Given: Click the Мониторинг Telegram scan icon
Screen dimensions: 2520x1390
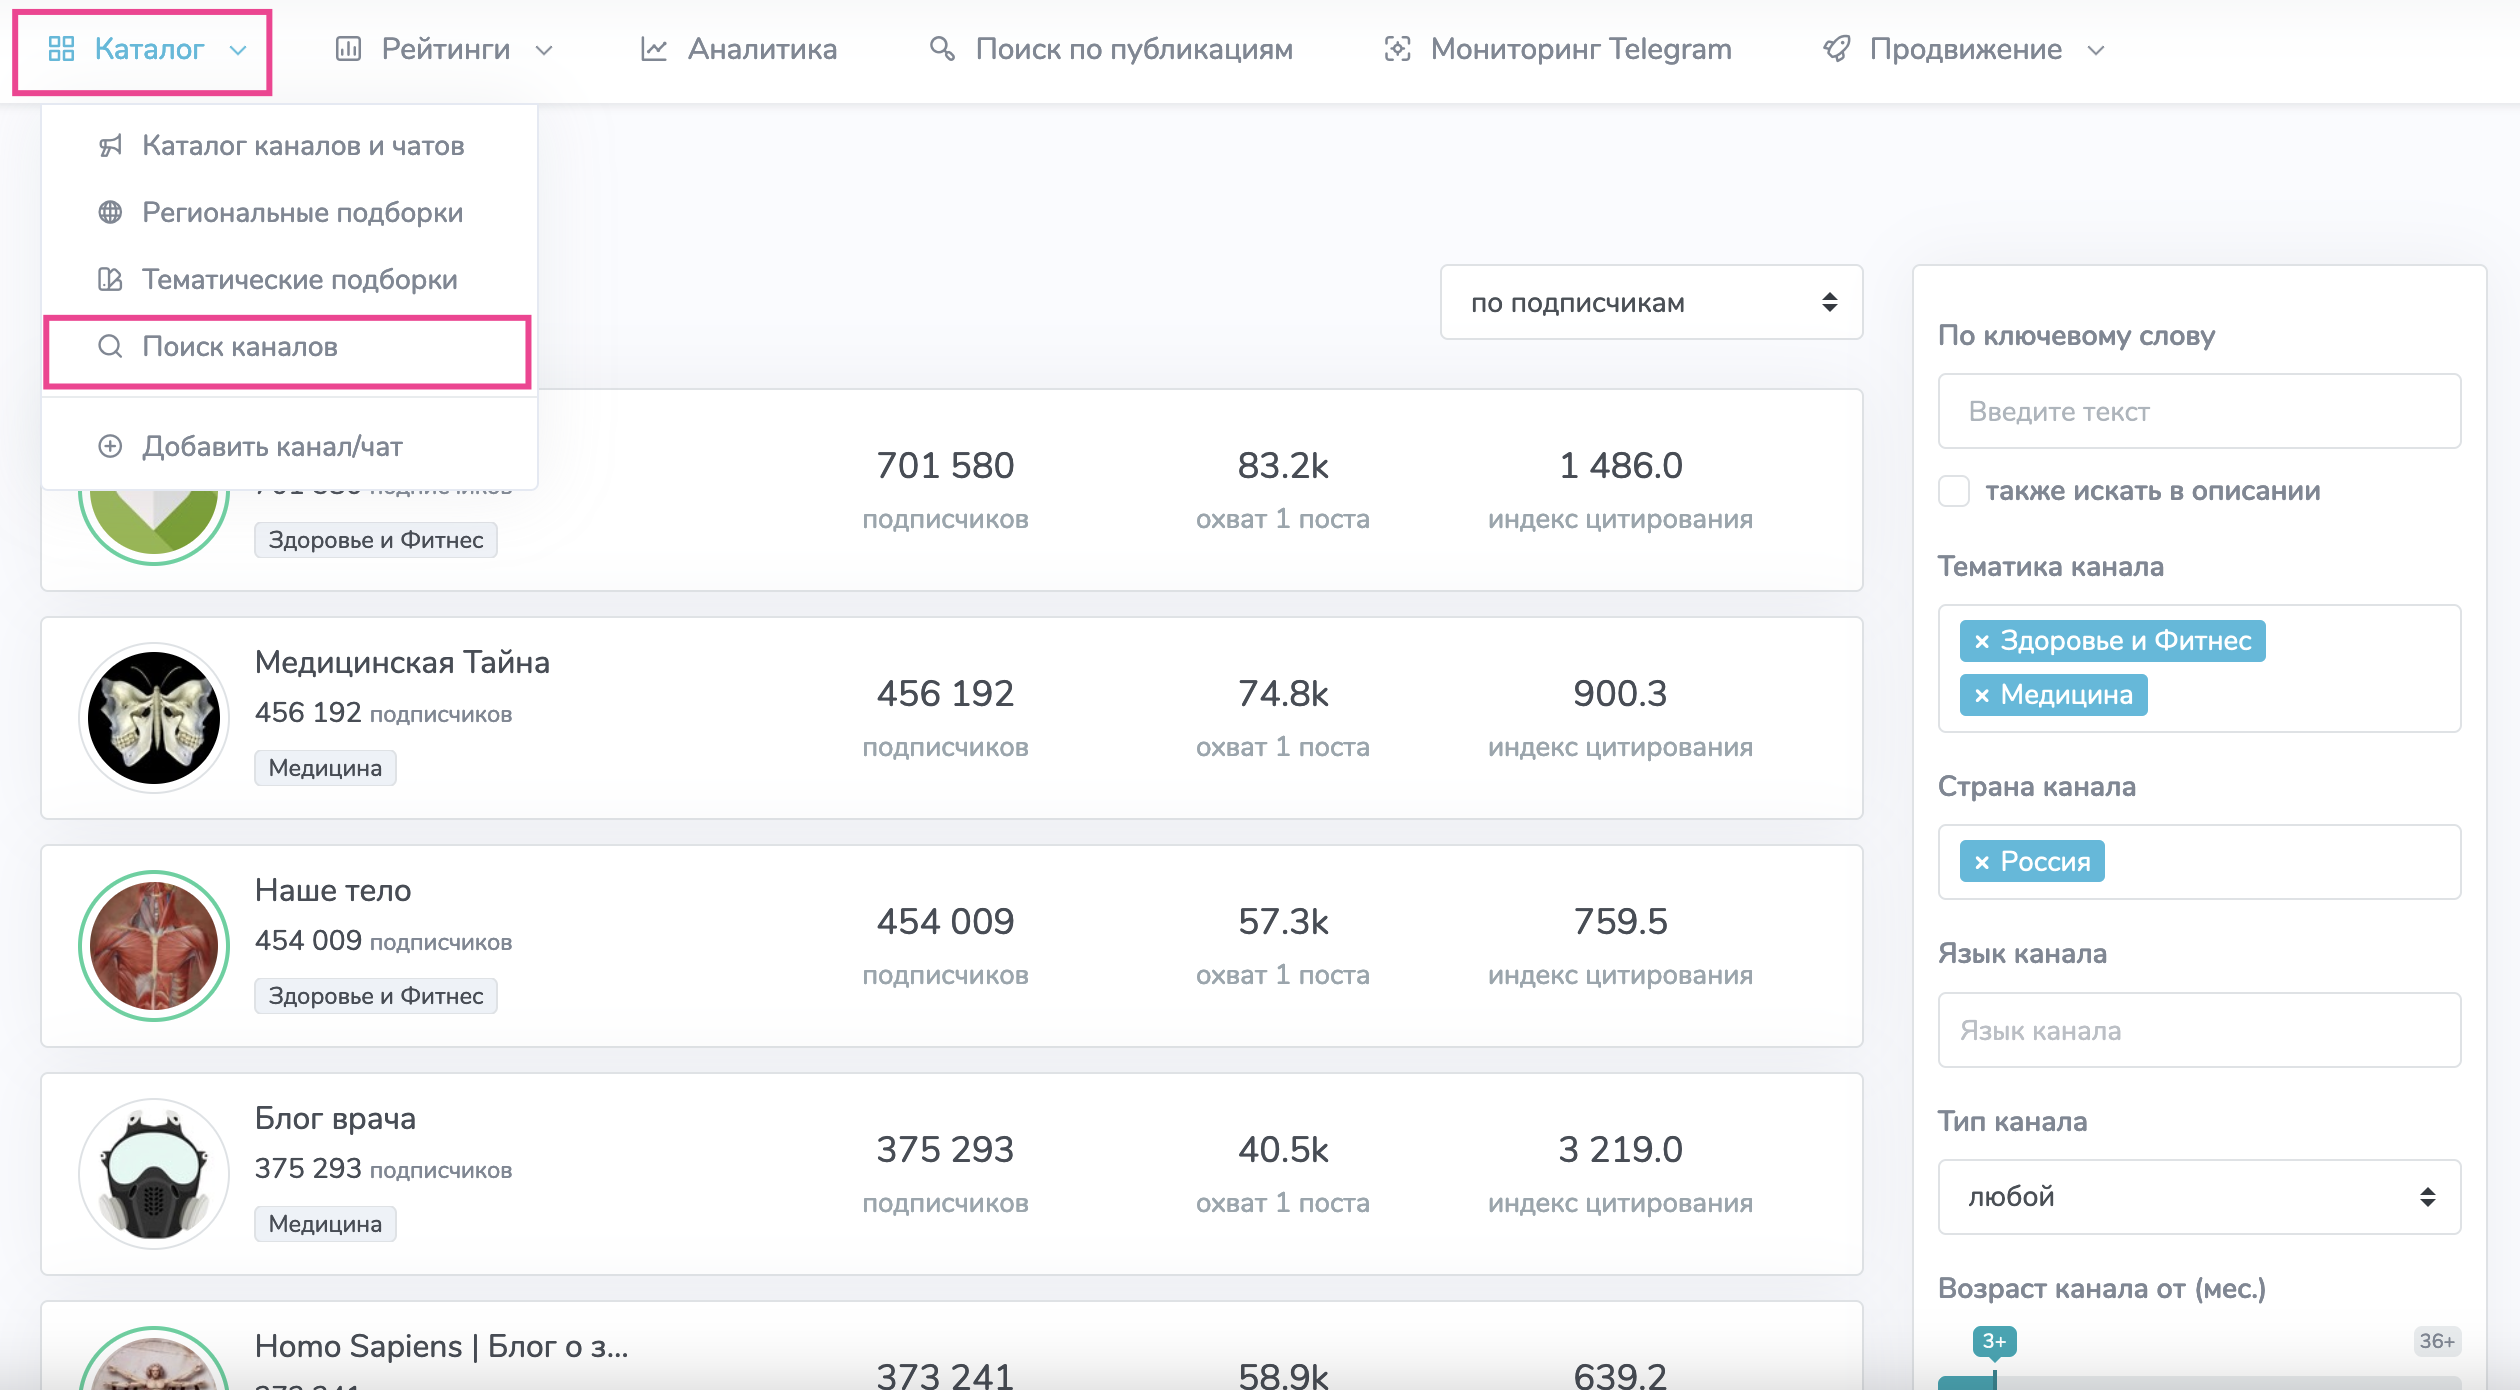Looking at the screenshot, I should click(x=1398, y=49).
